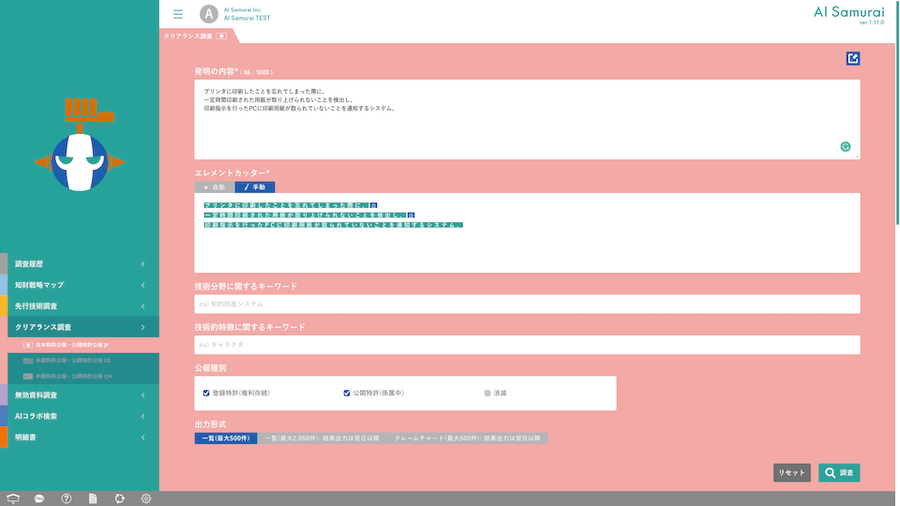Click the 調査 search button
This screenshot has height=506, width=900.
(839, 473)
